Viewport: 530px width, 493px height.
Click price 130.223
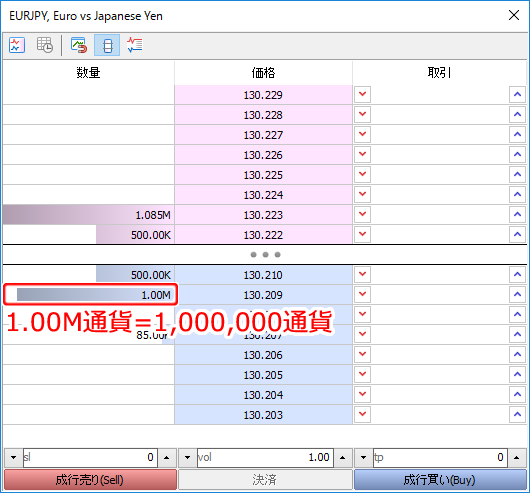(263, 215)
